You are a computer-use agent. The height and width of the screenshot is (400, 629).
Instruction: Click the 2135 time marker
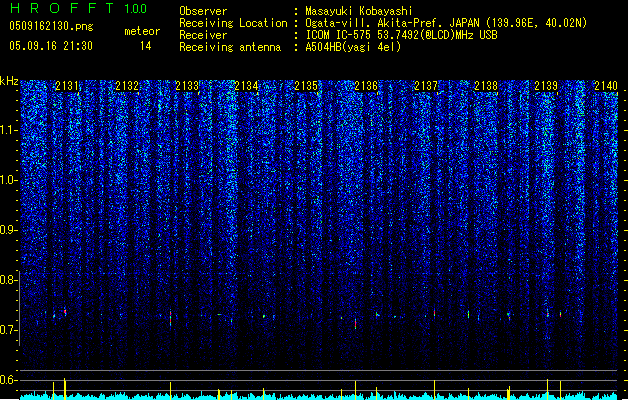click(306, 86)
